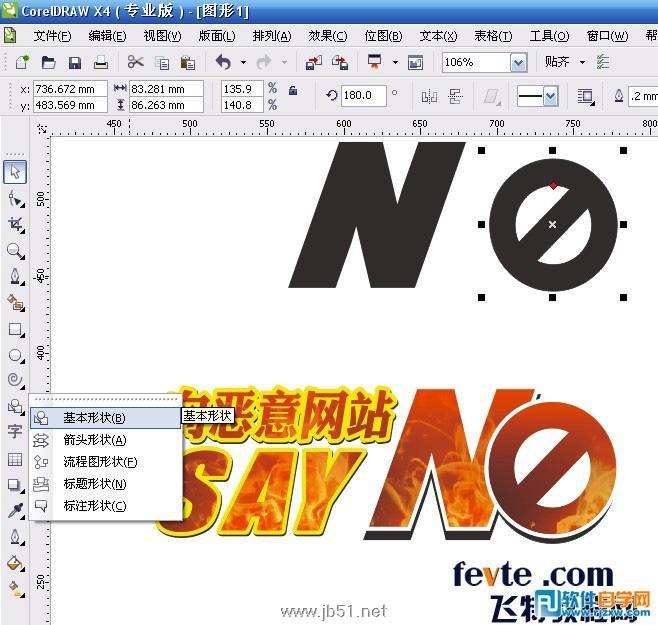Click the Open file folder icon
This screenshot has height=625, width=658.
(49, 63)
